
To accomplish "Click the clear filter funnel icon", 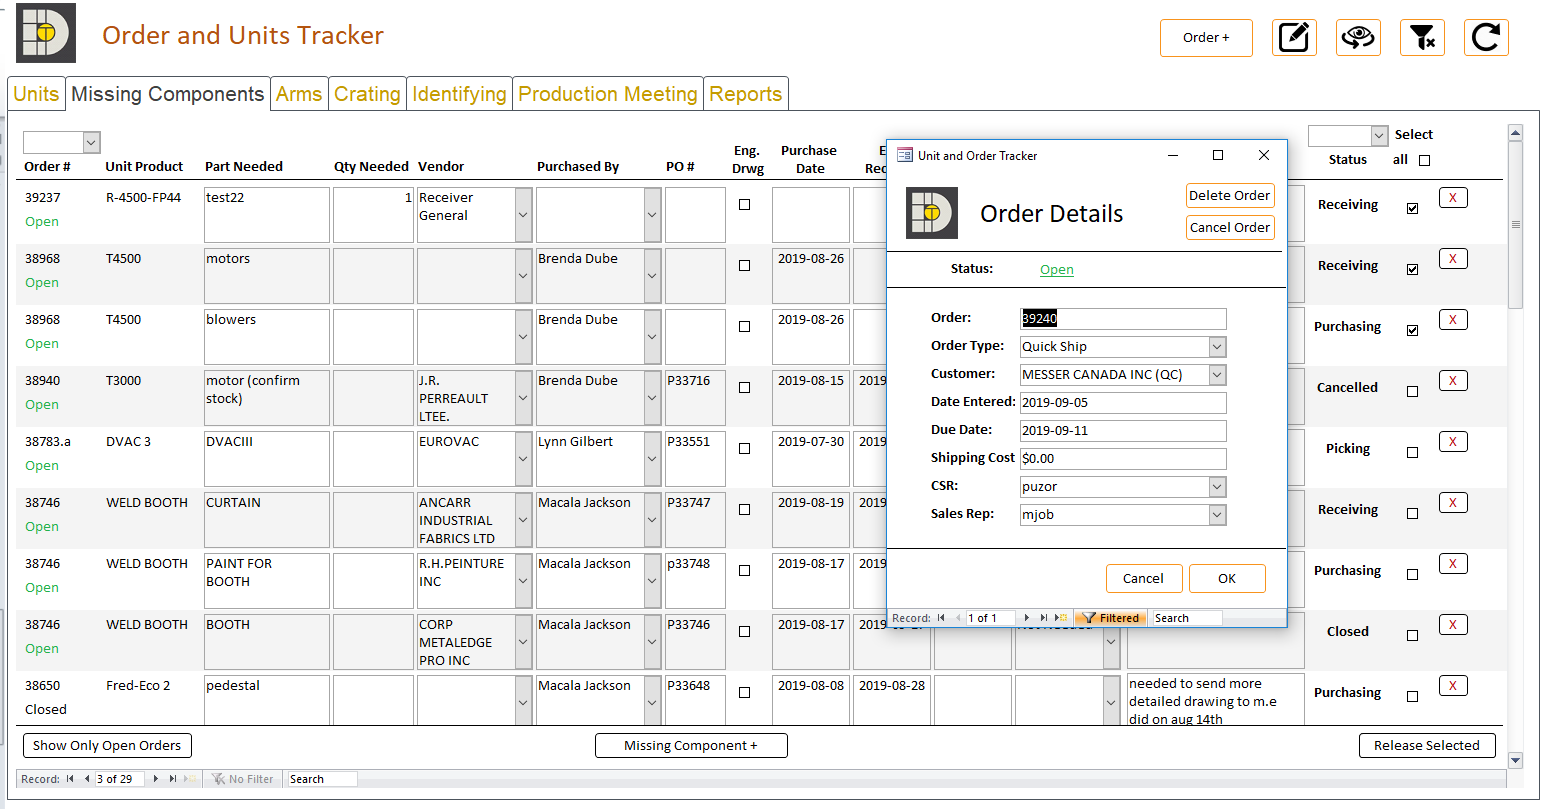I will coord(1422,38).
